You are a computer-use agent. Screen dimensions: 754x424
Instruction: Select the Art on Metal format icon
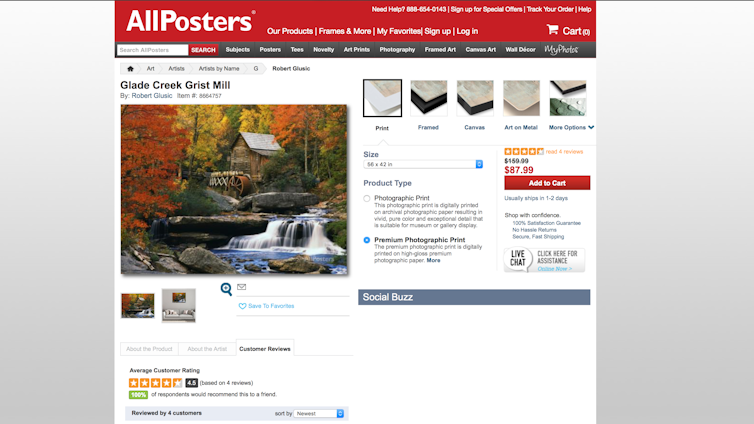tap(521, 98)
